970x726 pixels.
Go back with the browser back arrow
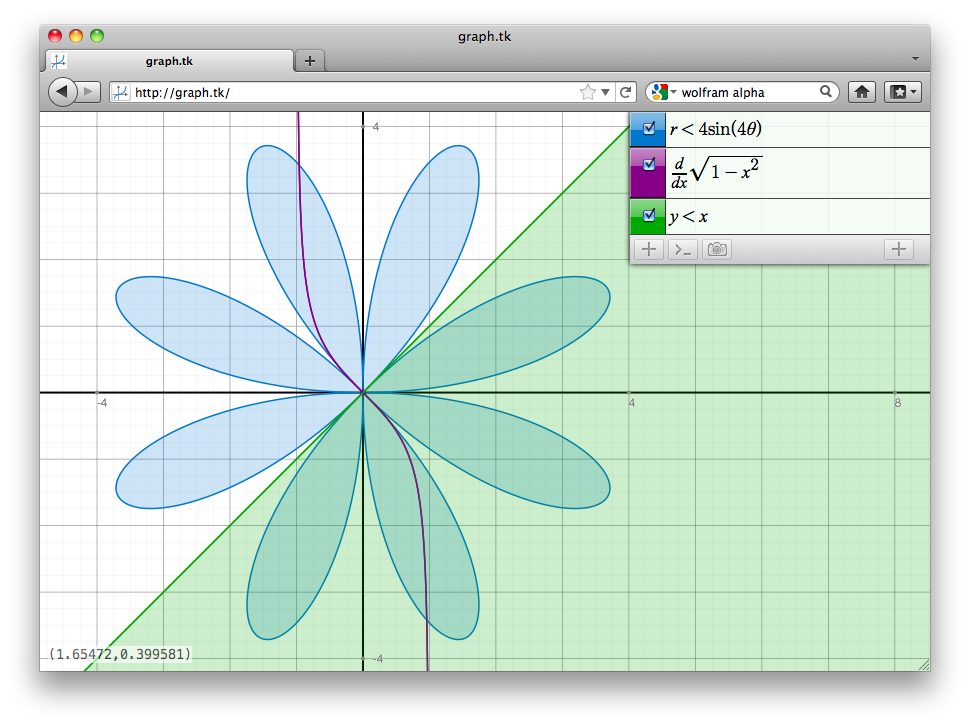point(62,92)
